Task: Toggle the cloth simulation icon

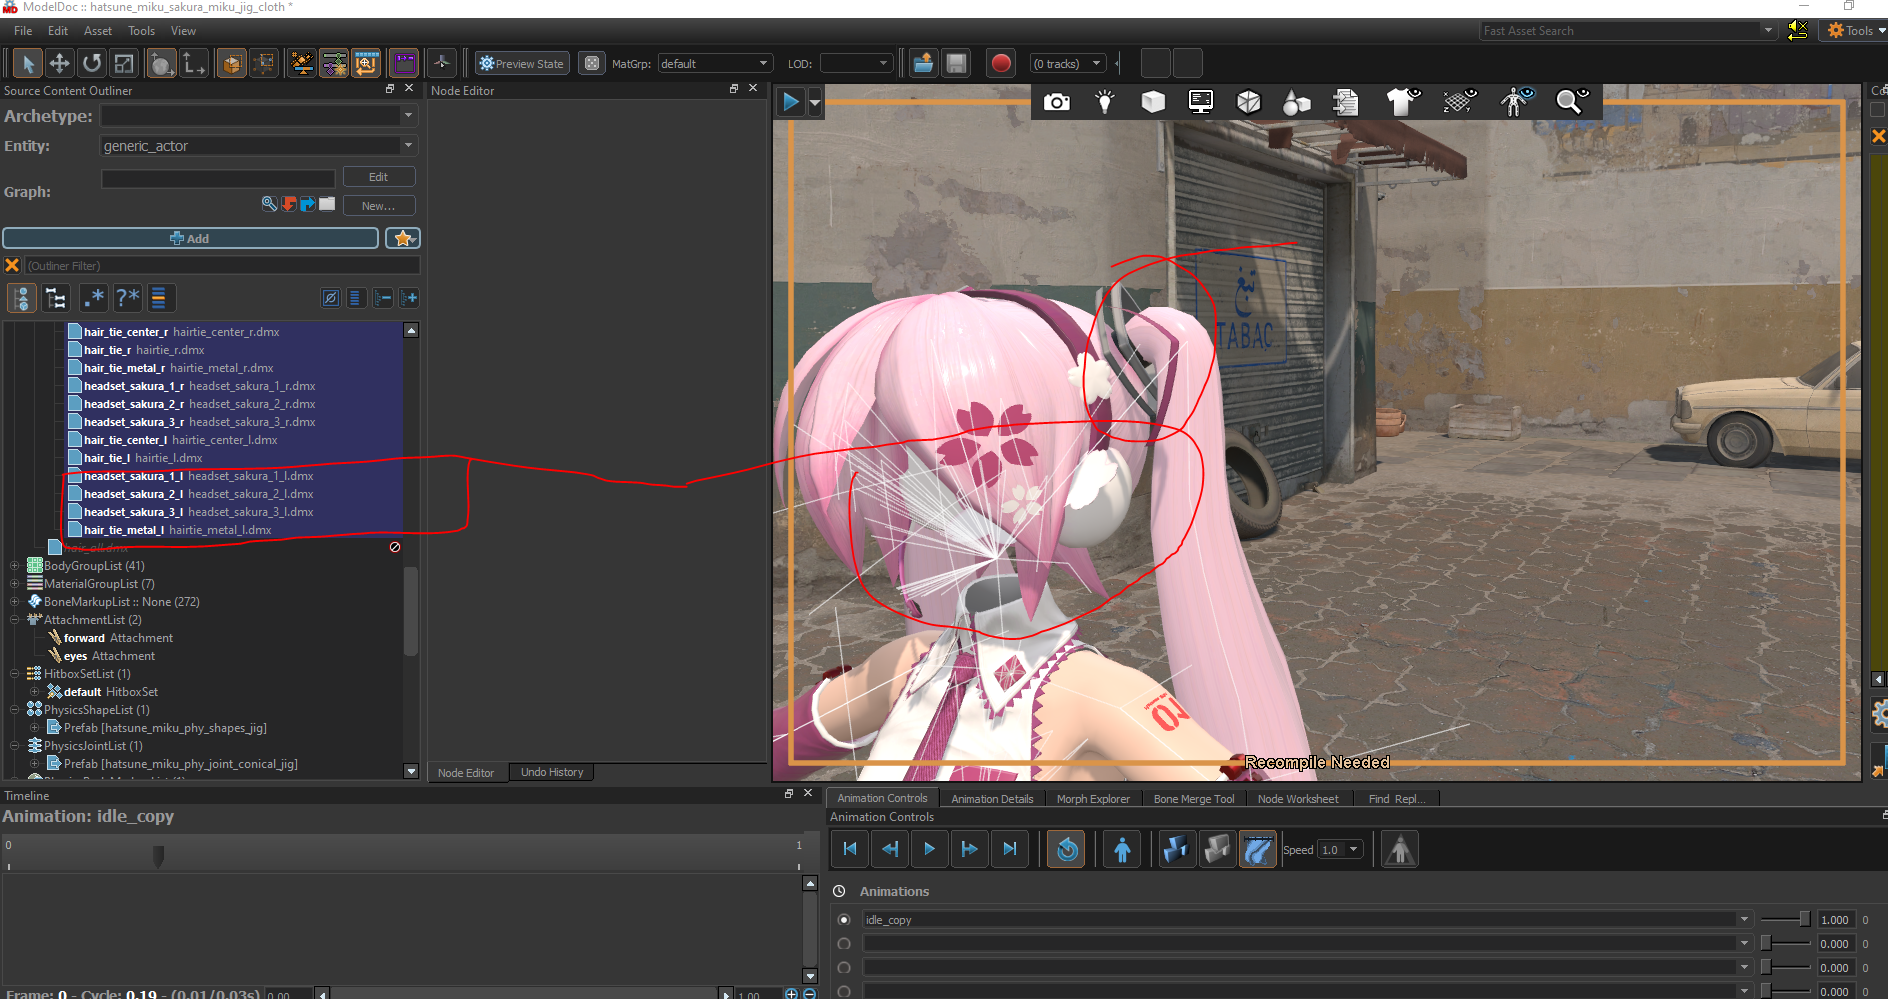Action: coord(1257,849)
